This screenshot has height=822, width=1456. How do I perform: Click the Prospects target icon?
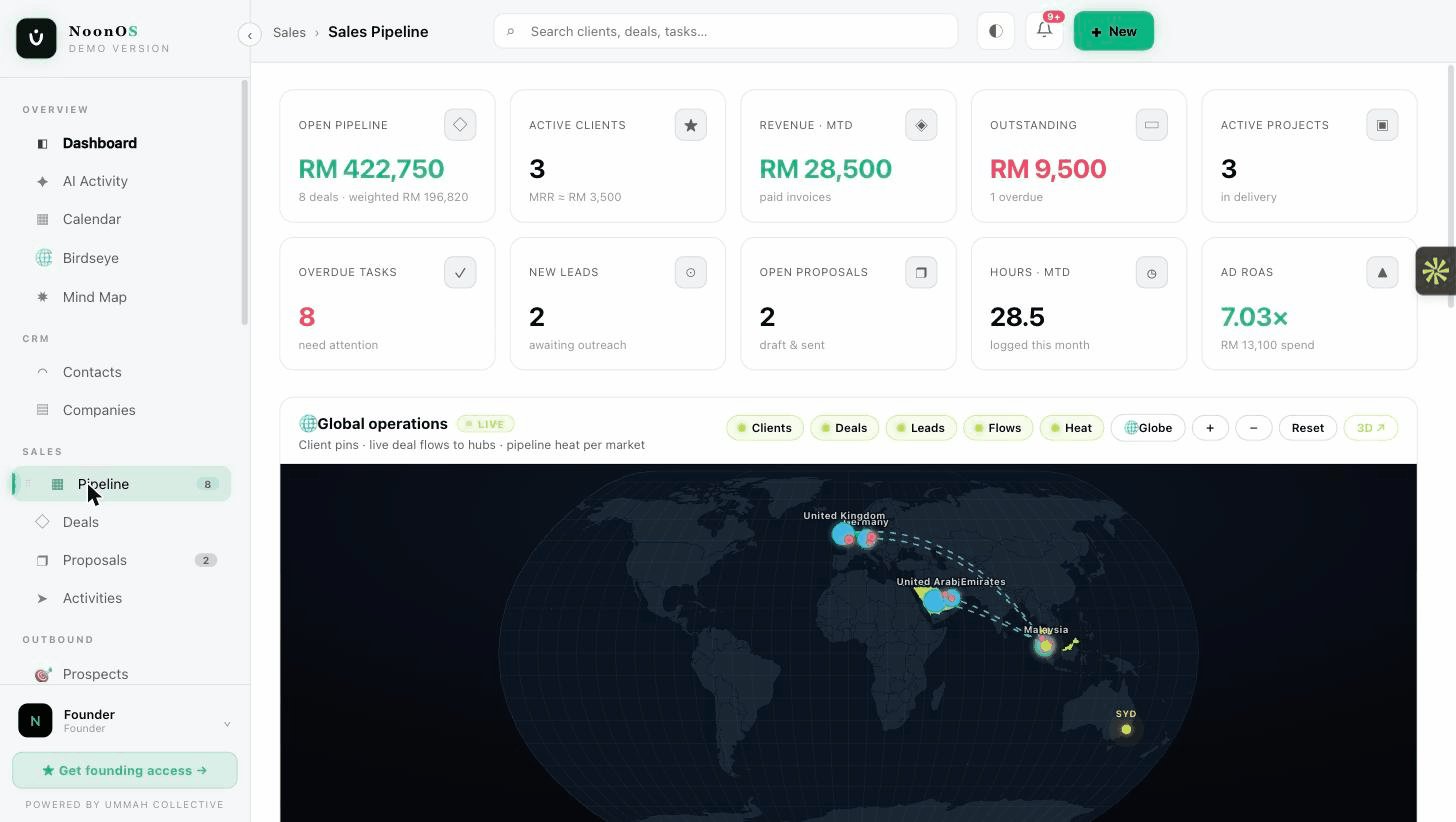coord(42,674)
